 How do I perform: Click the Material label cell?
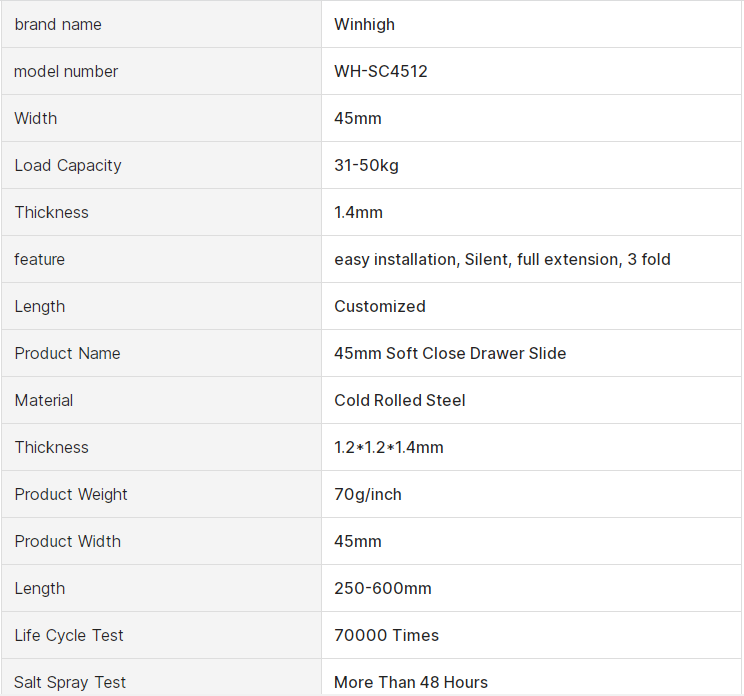[x=44, y=400]
